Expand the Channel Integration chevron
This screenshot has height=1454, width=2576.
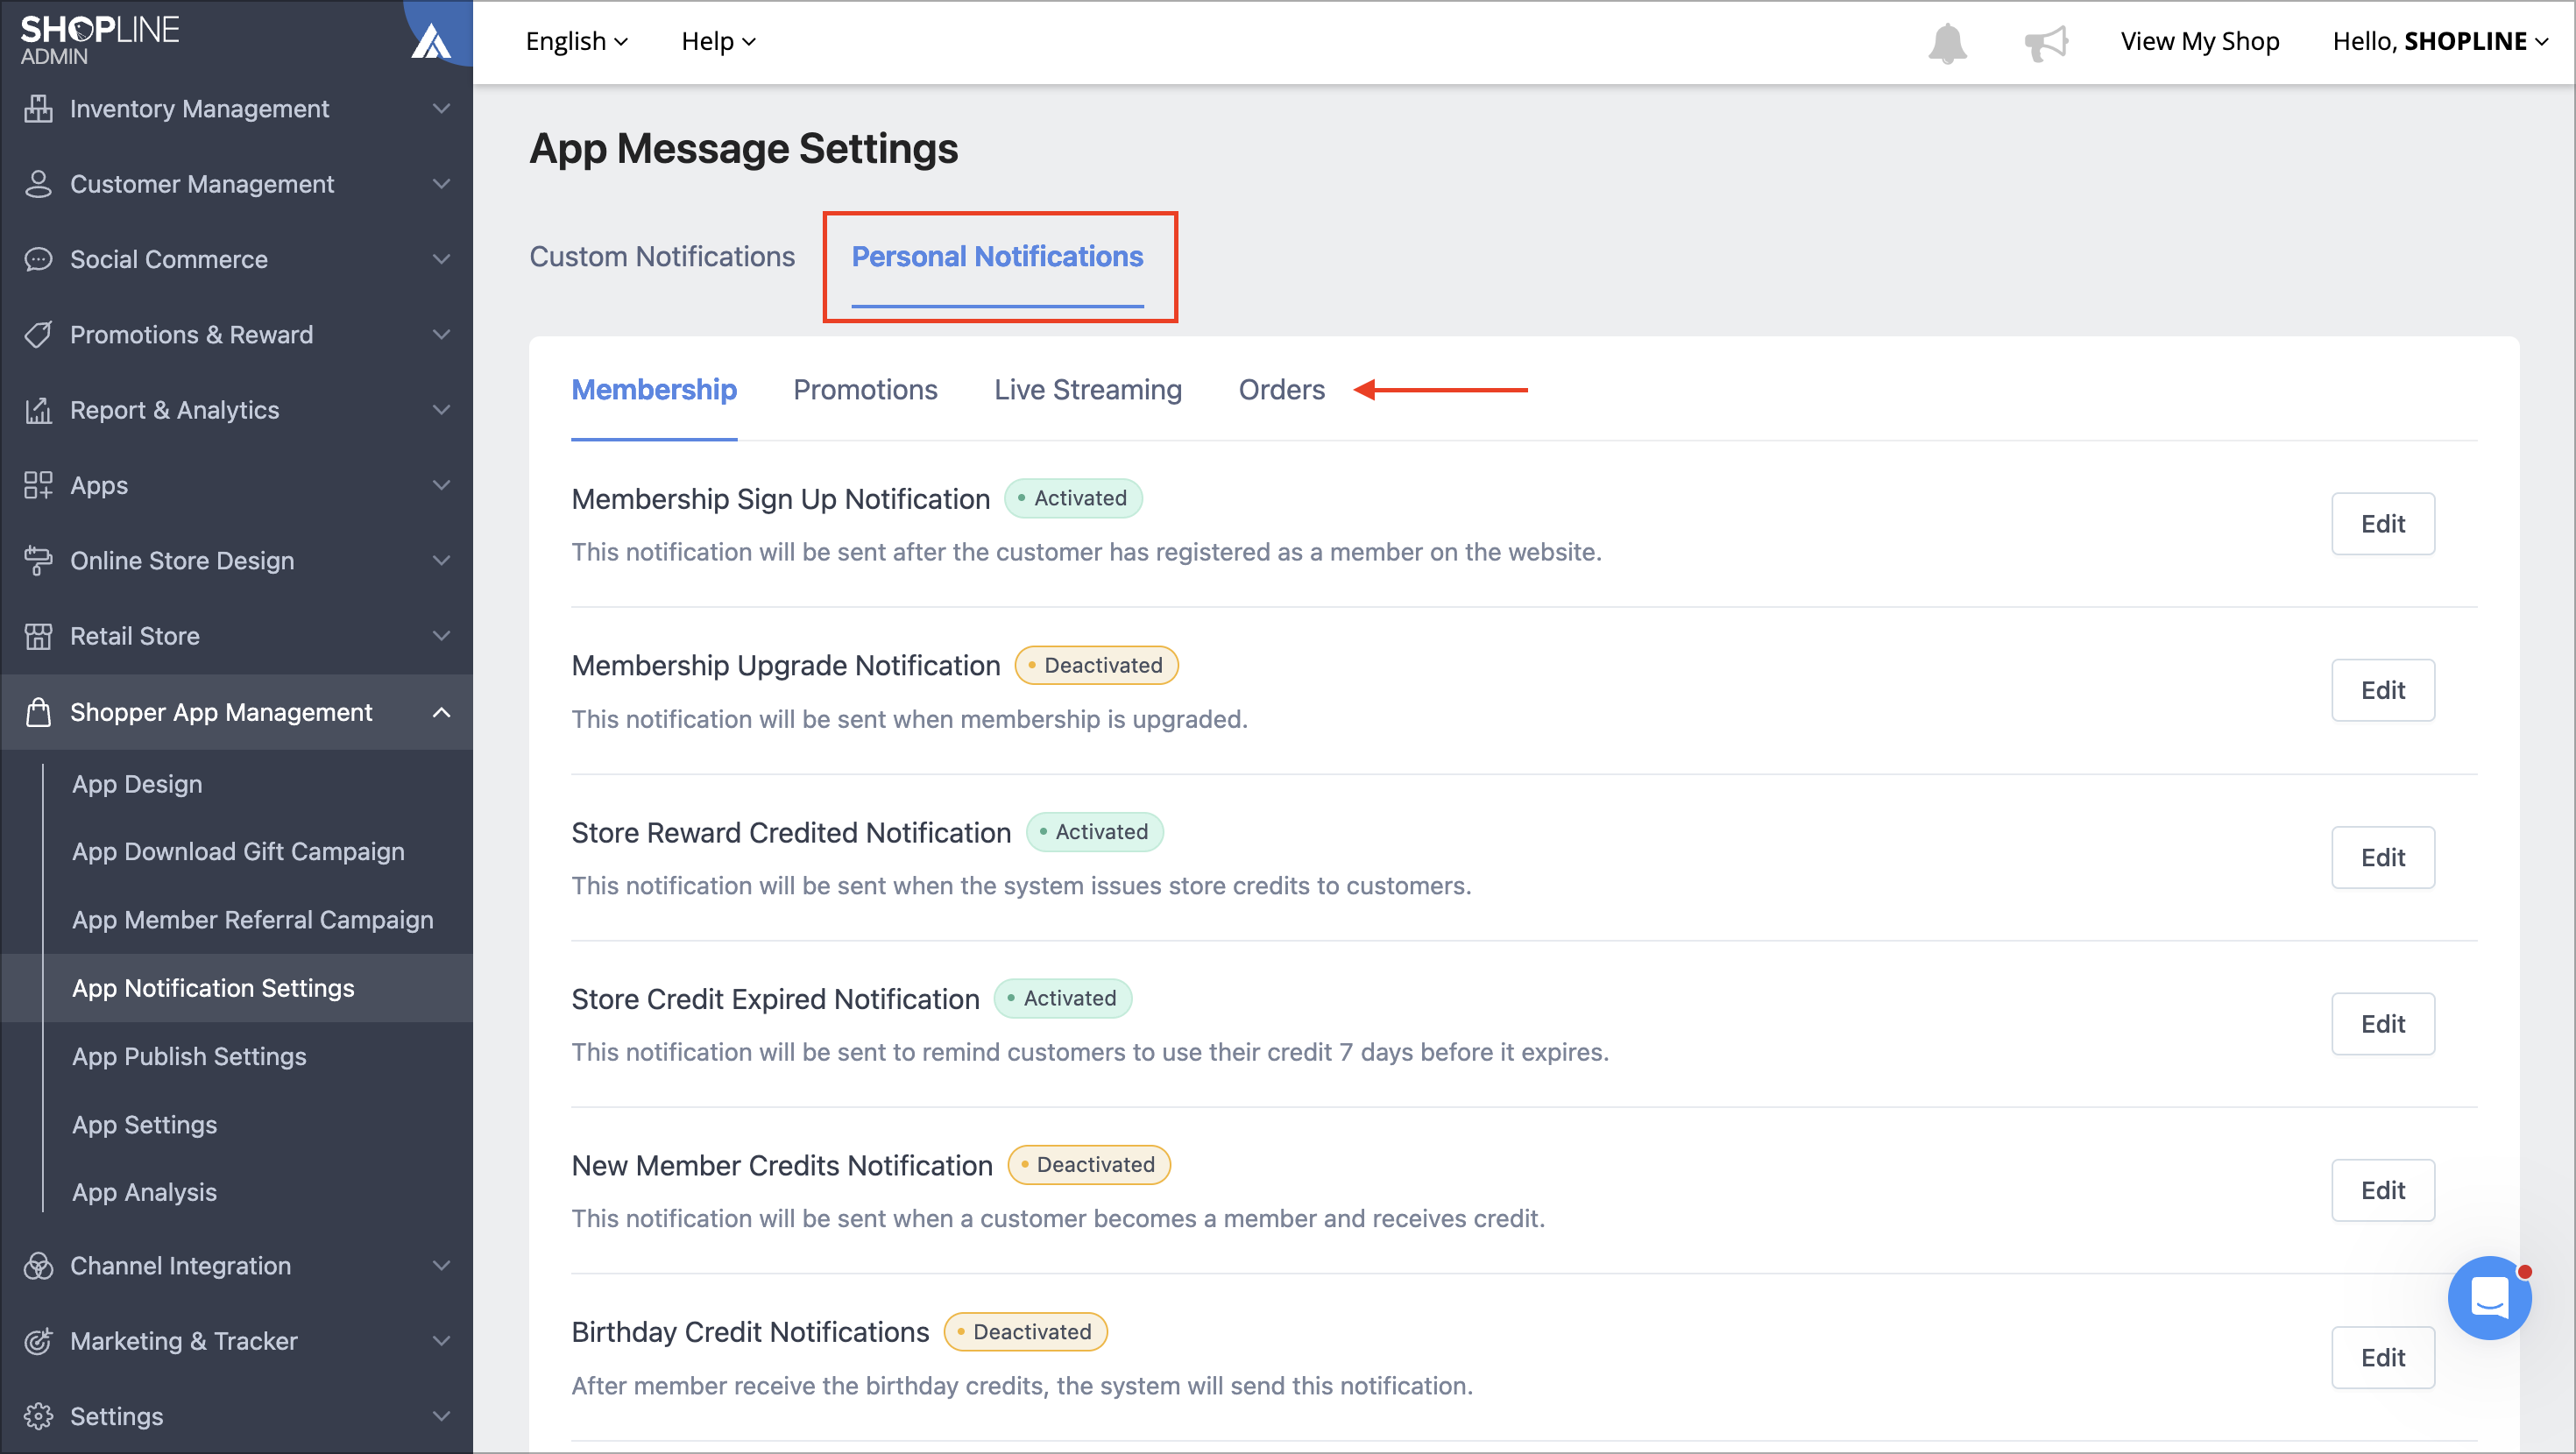pyautogui.click(x=441, y=1266)
